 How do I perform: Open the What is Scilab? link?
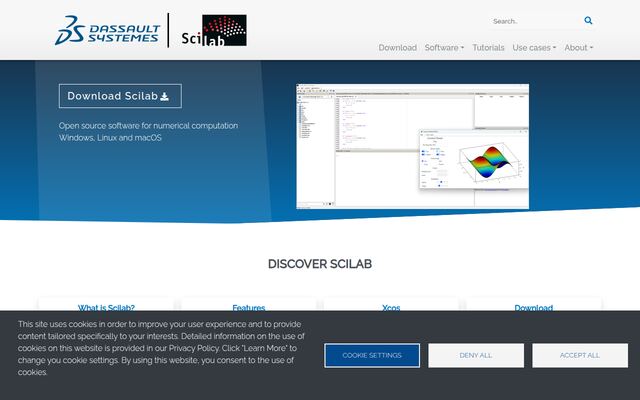point(106,308)
